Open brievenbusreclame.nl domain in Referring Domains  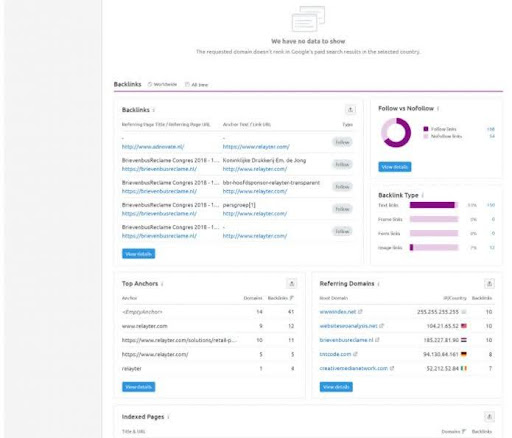coord(346,340)
